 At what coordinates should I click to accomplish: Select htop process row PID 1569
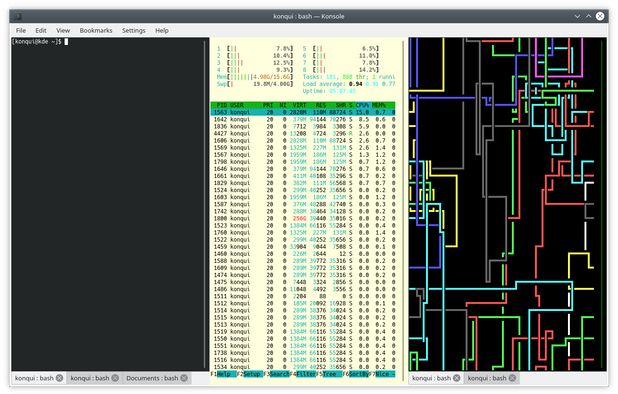[303, 148]
